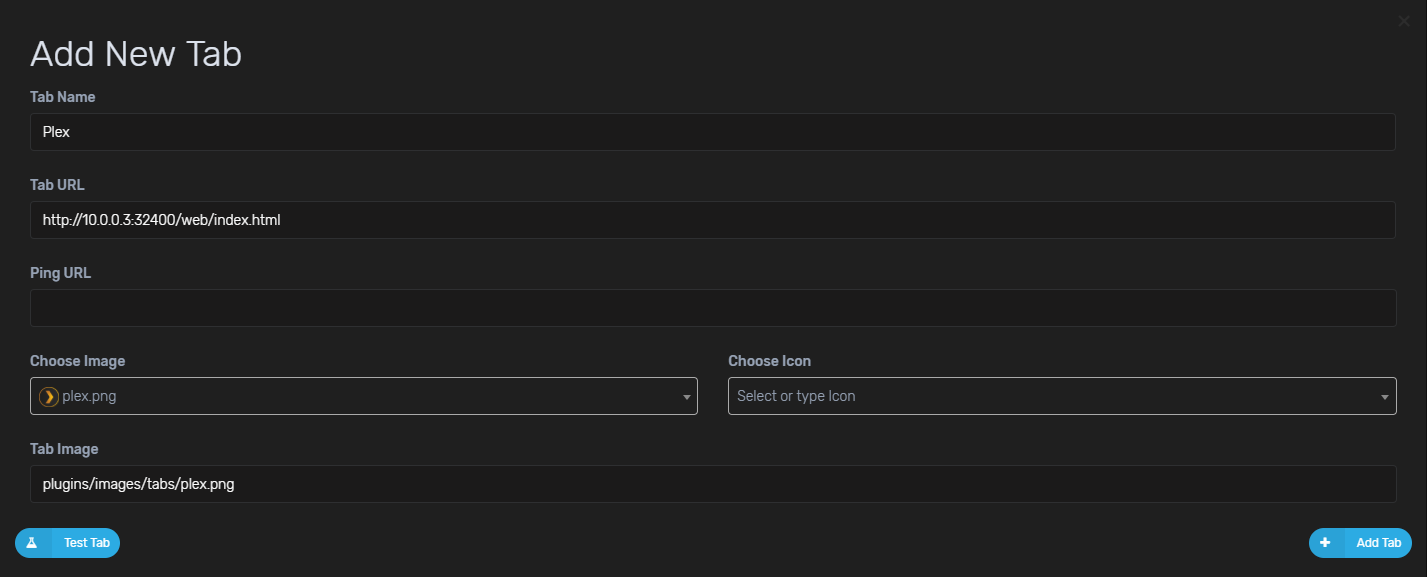Screen dimensions: 1427x577
Task: Click the Ping URL label
Action: (61, 273)
